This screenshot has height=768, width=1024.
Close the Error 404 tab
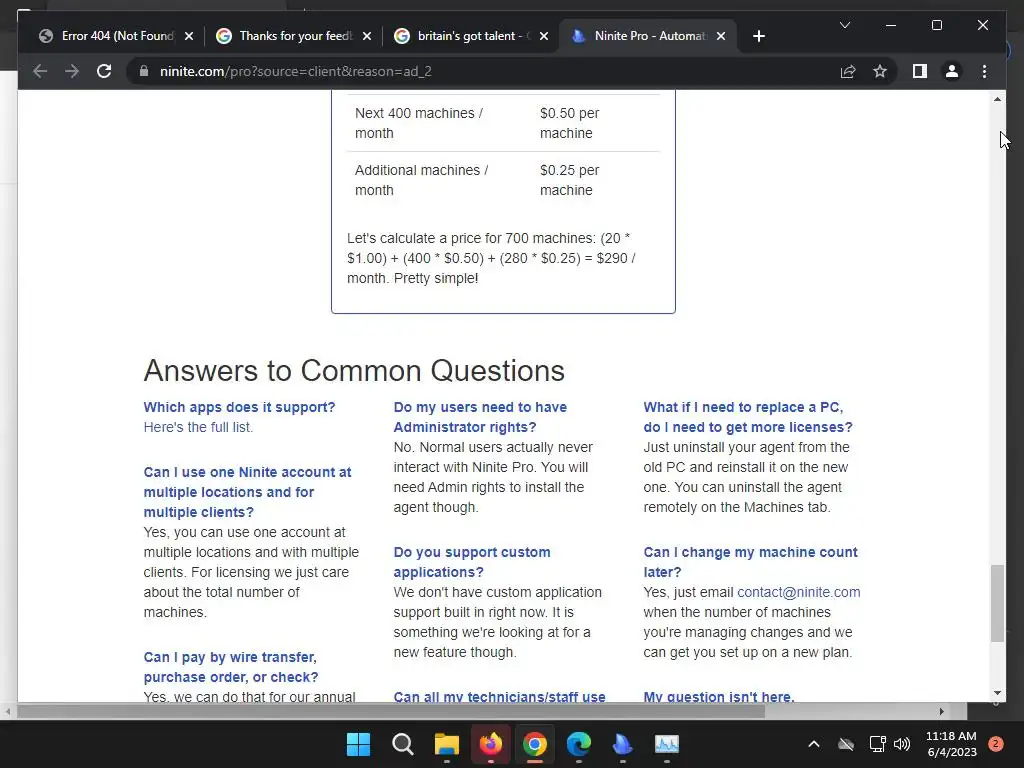189,36
